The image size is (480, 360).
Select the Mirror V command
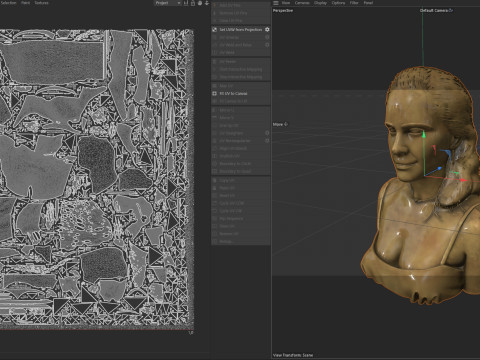pyautogui.click(x=241, y=118)
